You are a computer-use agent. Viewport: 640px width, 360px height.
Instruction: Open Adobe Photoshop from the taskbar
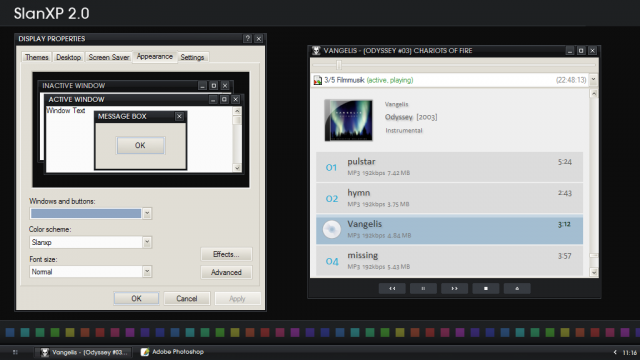pyautogui.click(x=172, y=352)
